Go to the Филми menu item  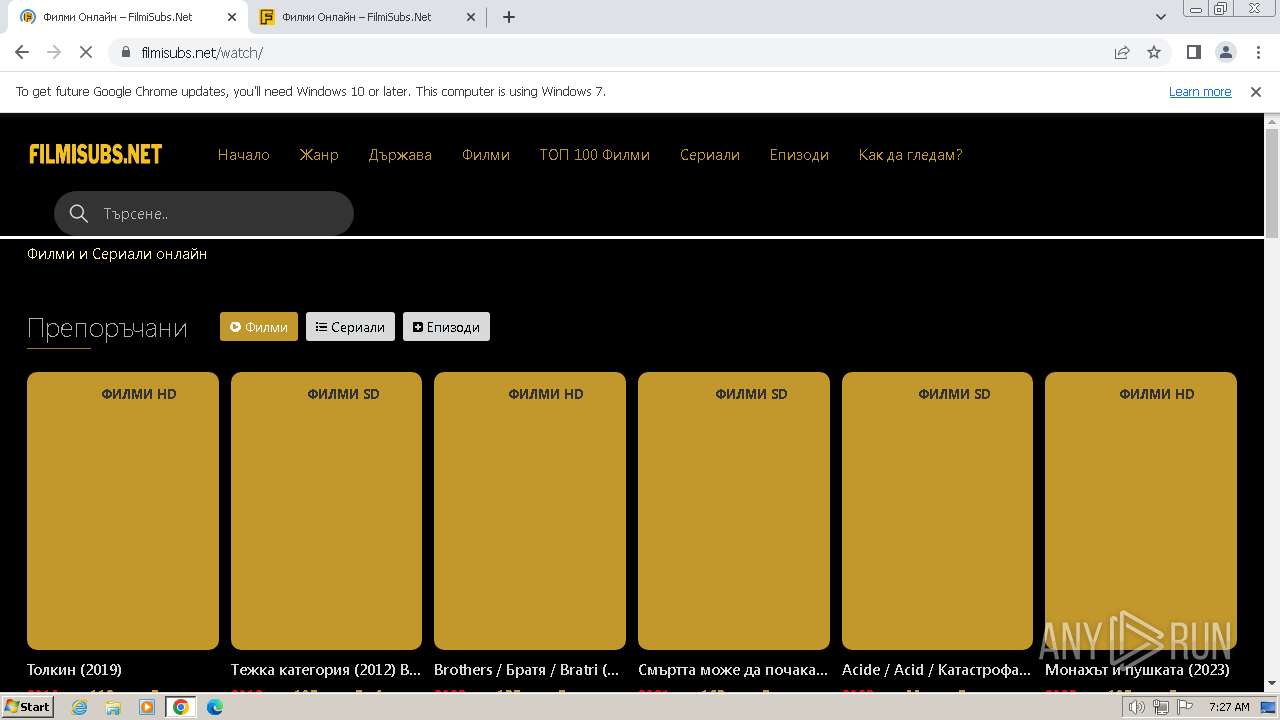486,154
